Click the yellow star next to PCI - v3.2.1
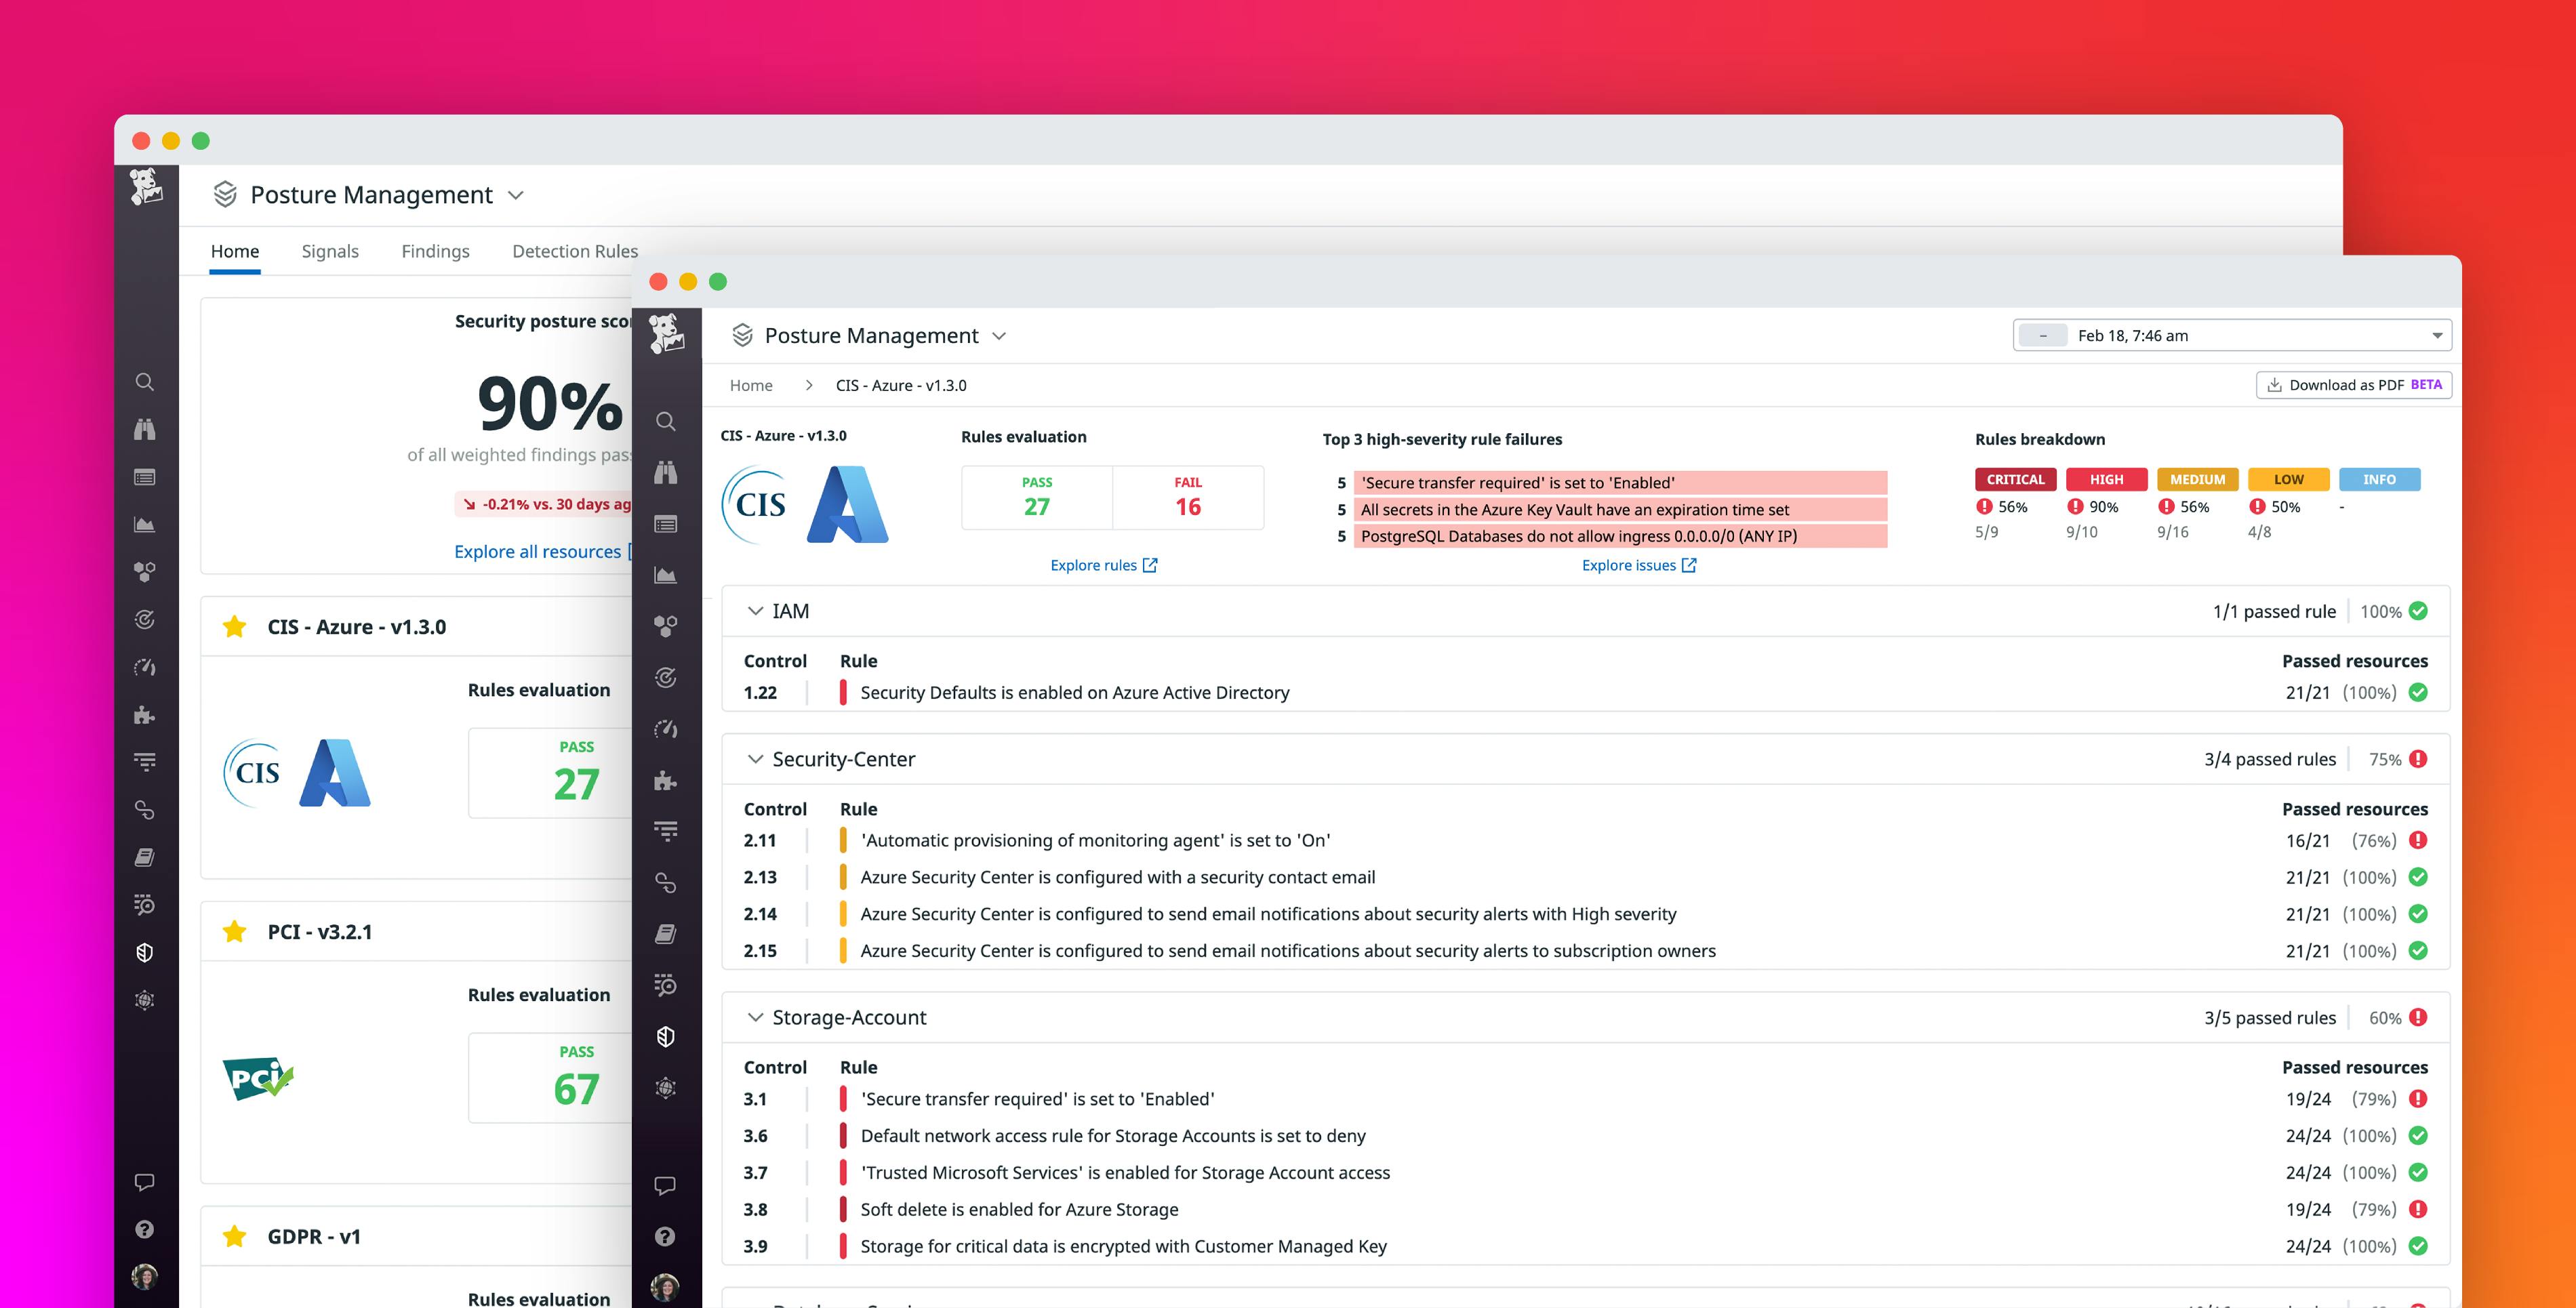Viewport: 2576px width, 1308px height. [x=235, y=931]
